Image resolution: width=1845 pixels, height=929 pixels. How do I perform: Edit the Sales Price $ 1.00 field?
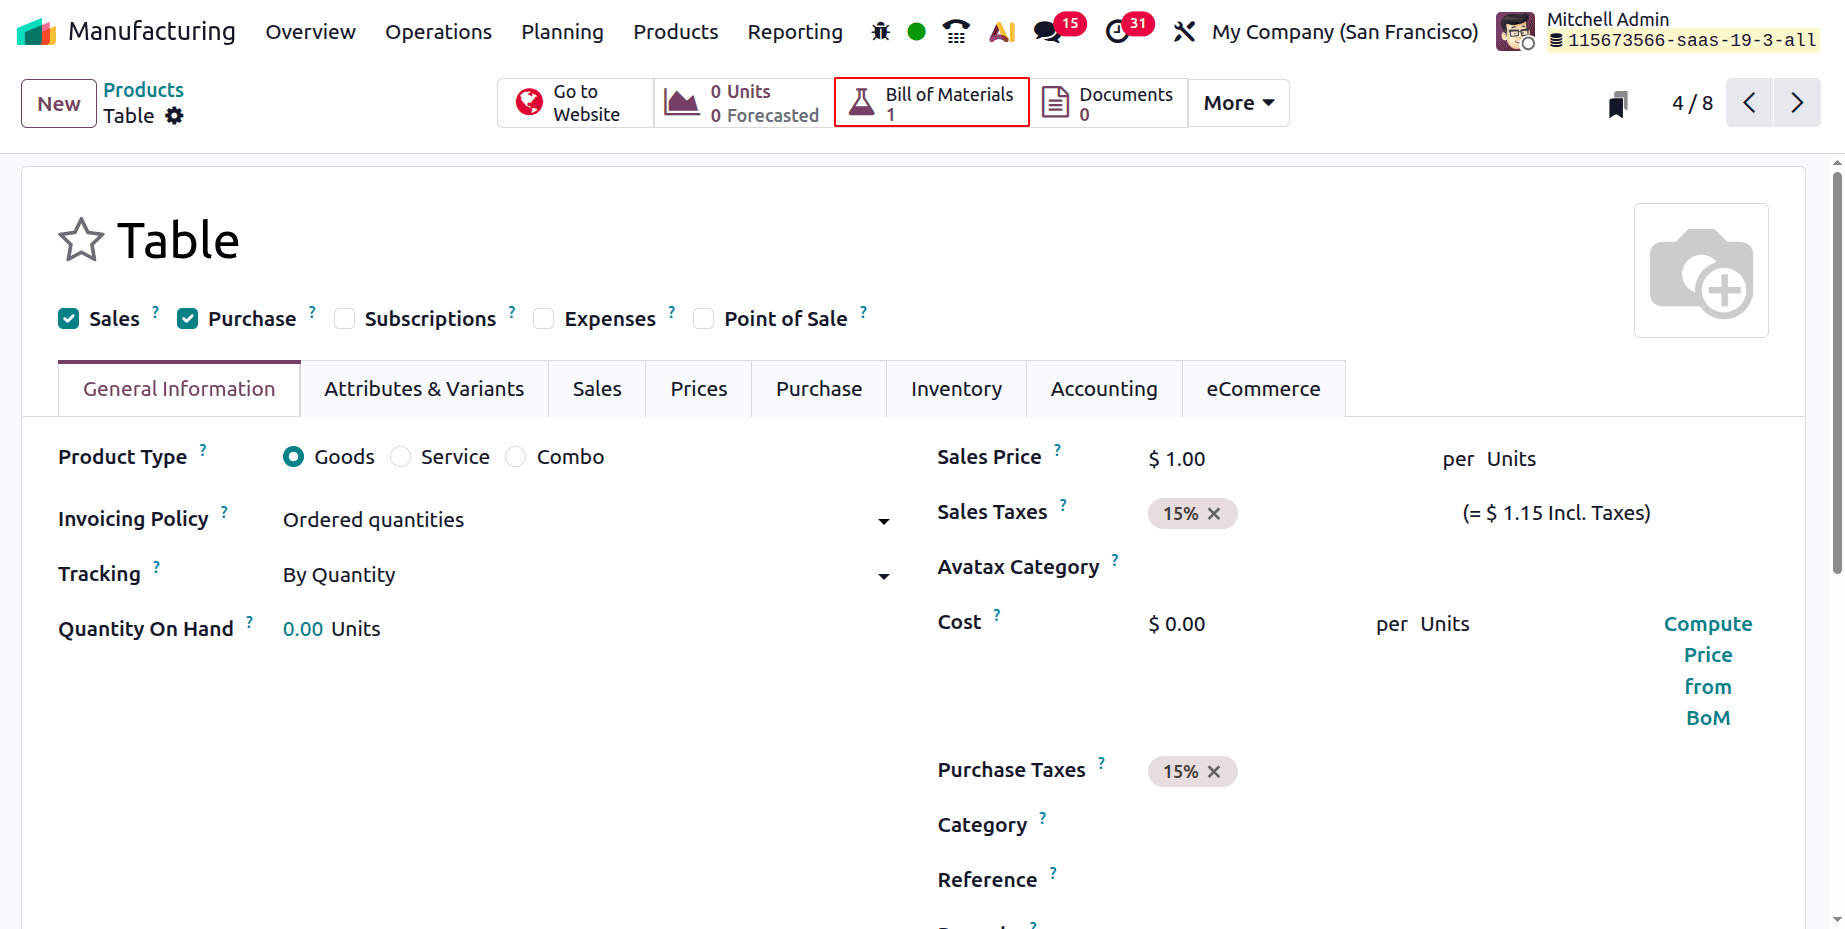[1286, 459]
